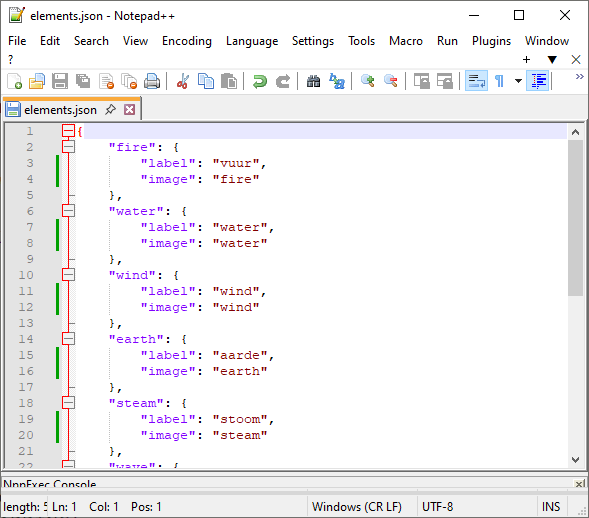Open the Run menu
589x518 pixels.
(447, 41)
